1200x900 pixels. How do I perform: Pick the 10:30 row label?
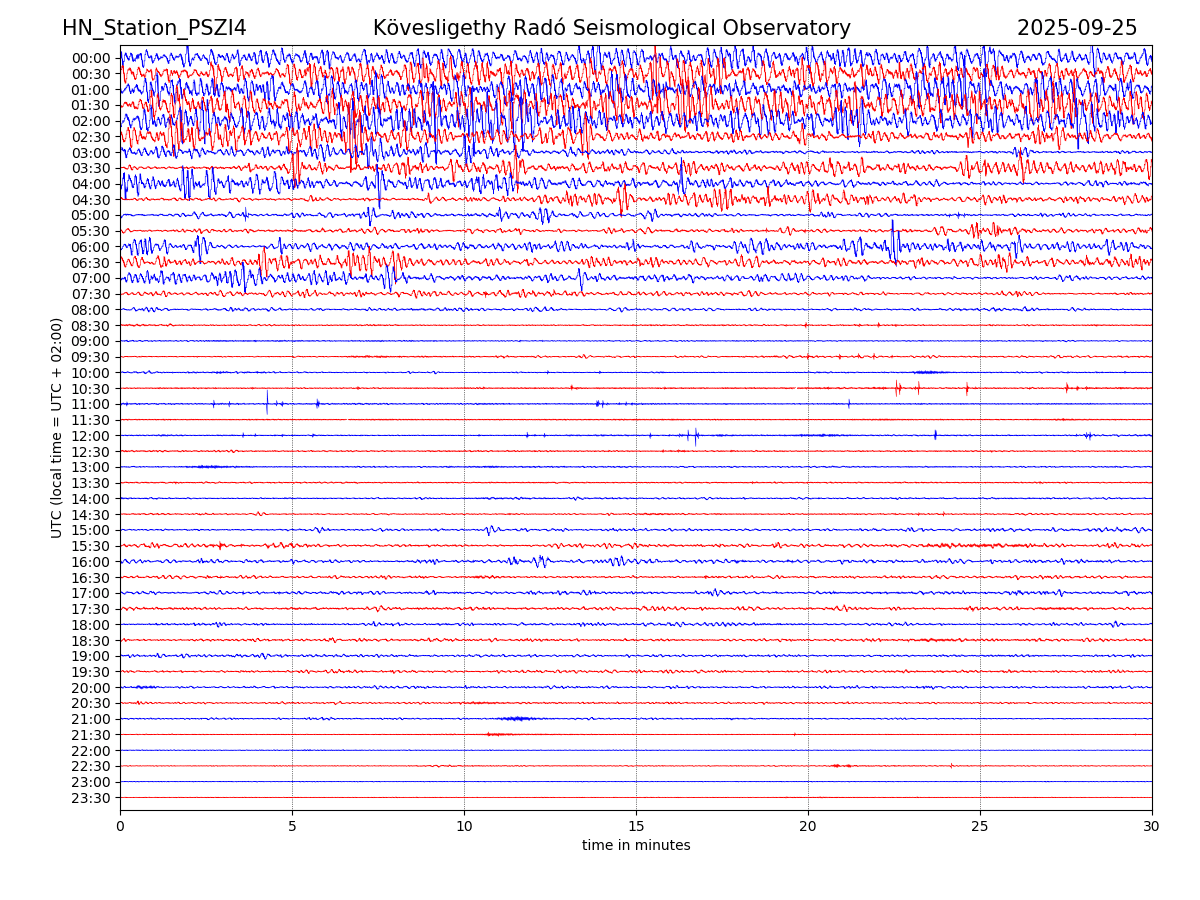point(90,389)
